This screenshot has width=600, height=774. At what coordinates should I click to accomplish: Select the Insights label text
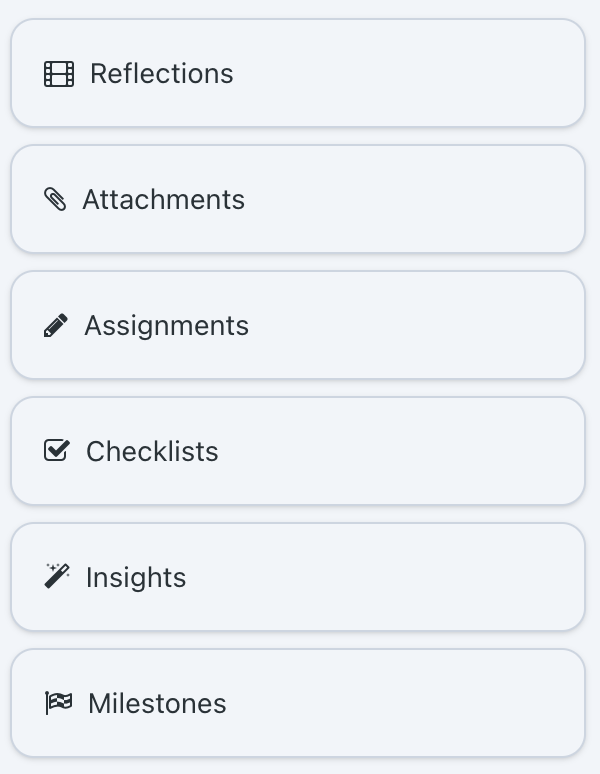click(x=136, y=578)
